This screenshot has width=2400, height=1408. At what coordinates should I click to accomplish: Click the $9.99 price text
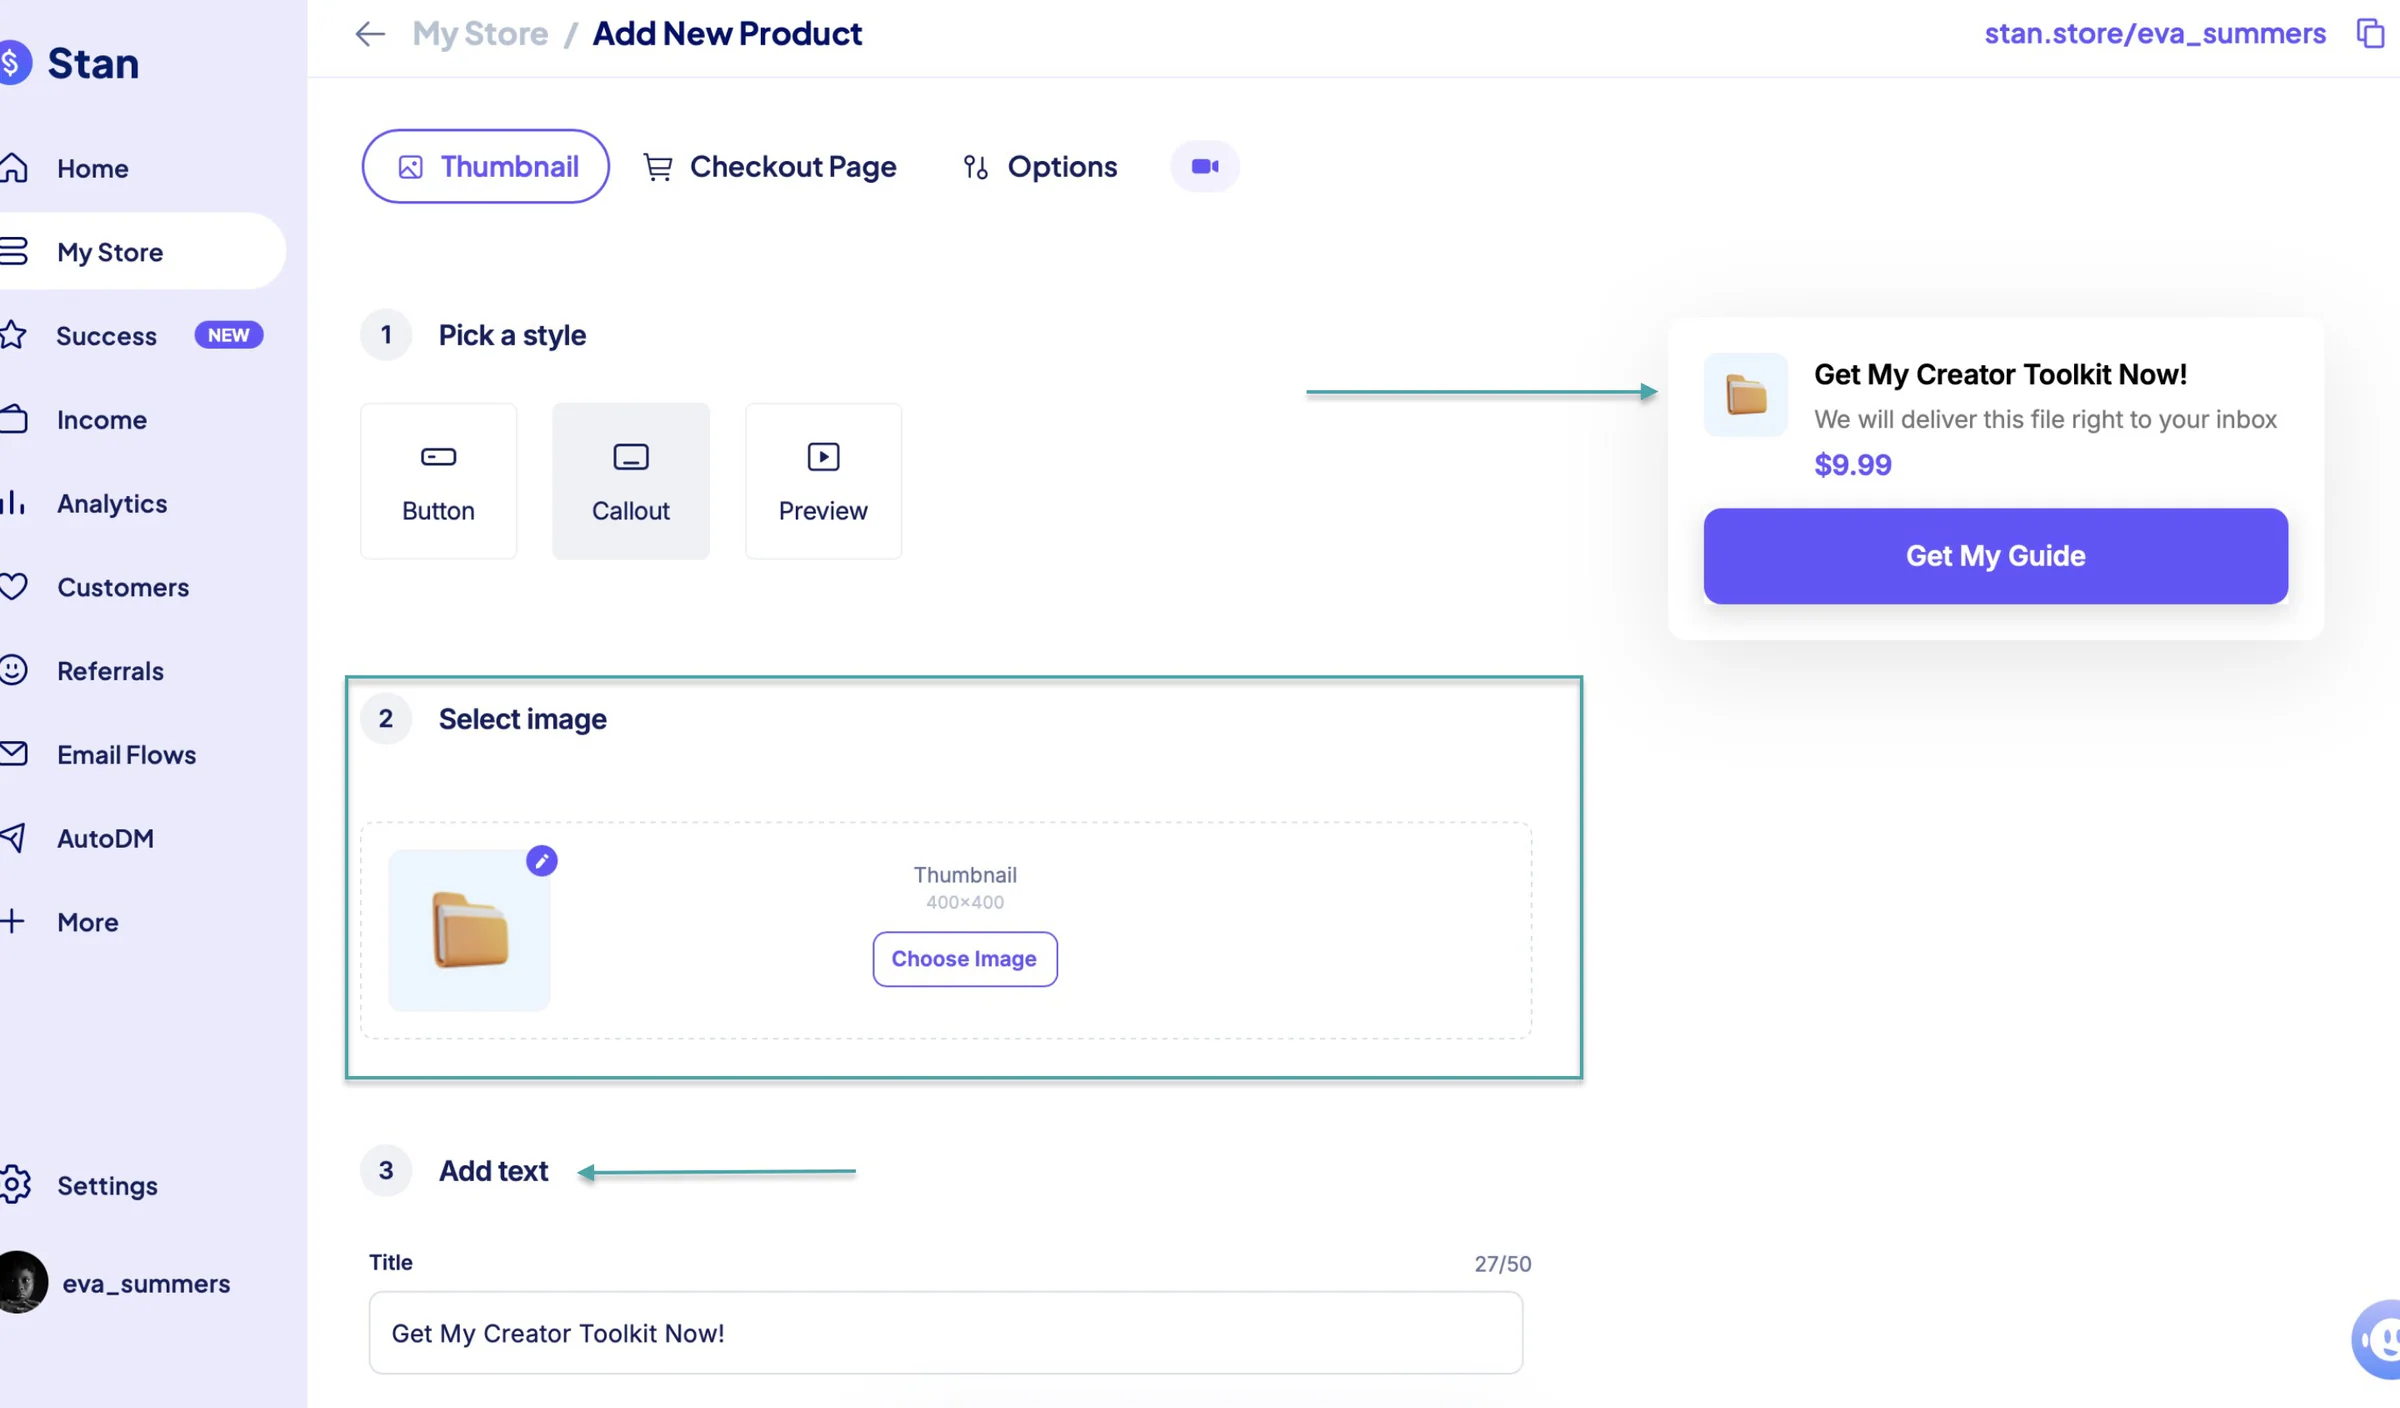point(1853,465)
